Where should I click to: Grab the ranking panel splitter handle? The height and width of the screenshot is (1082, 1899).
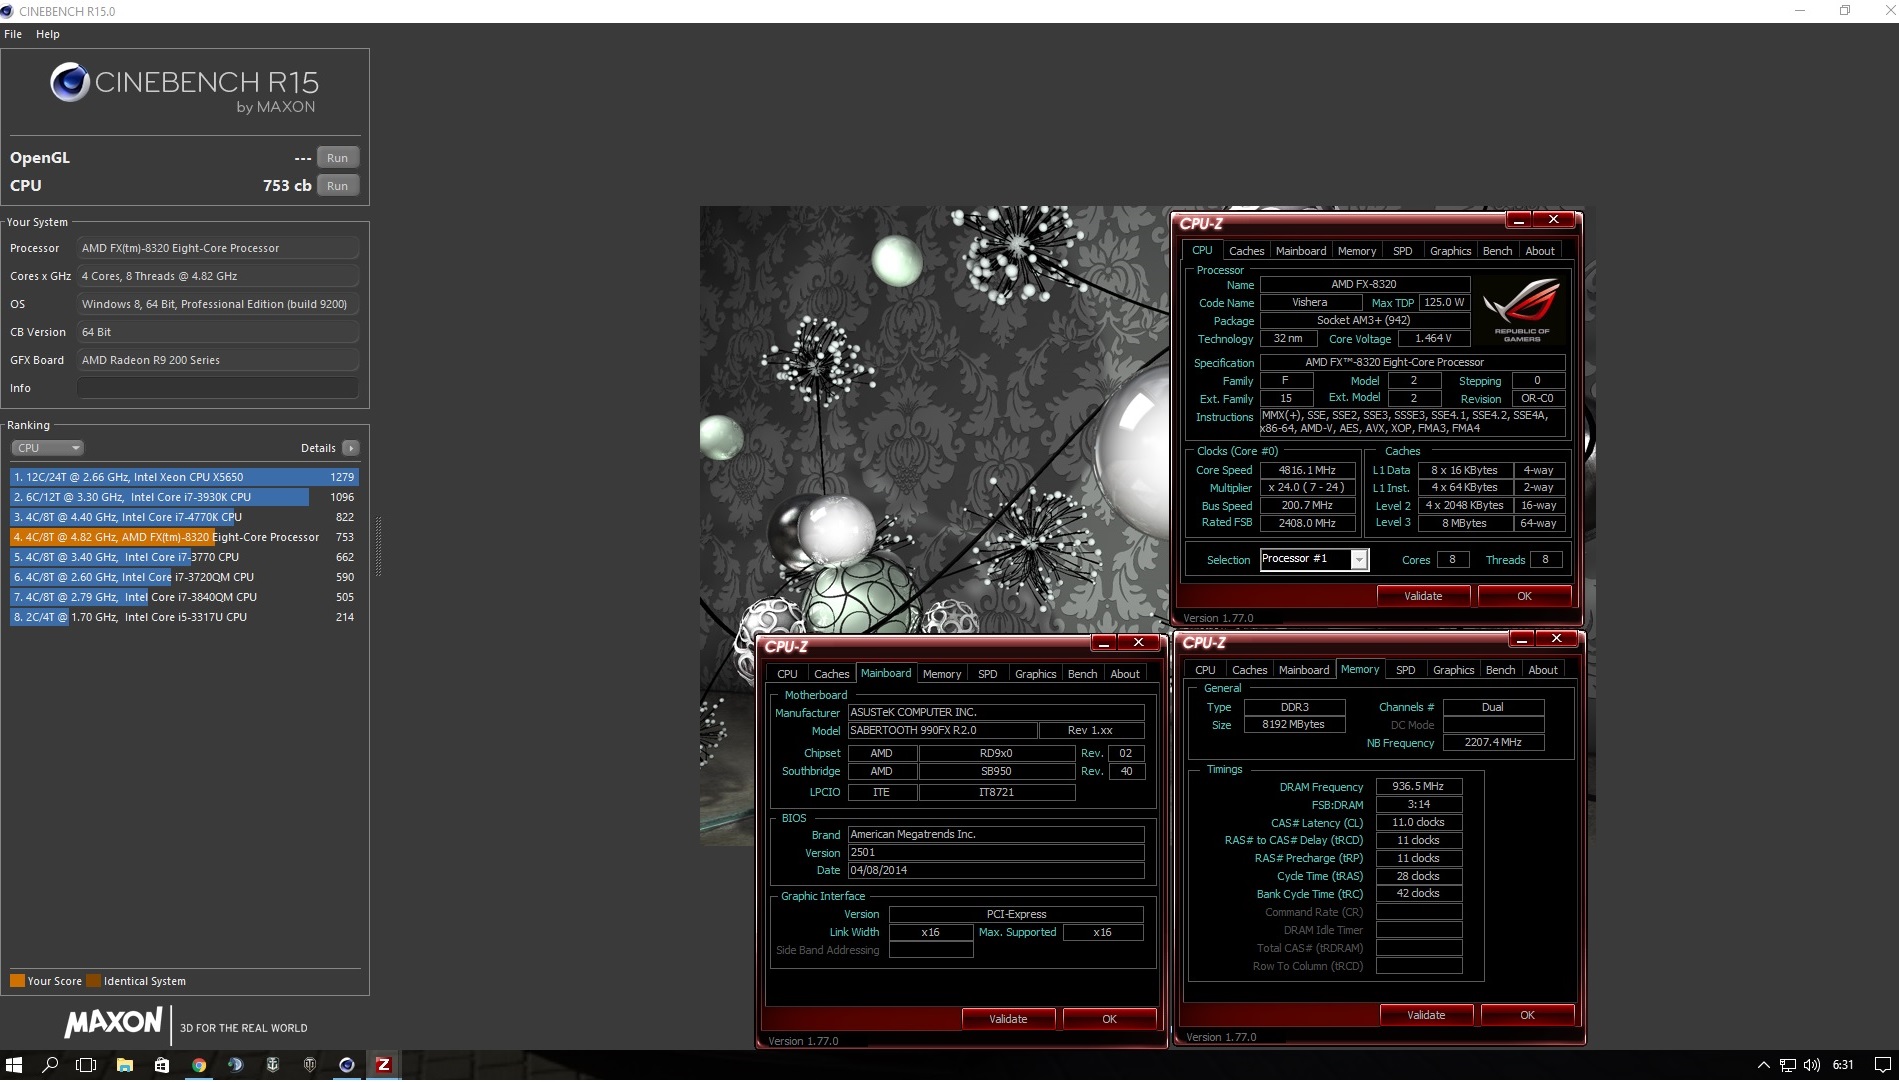click(378, 547)
